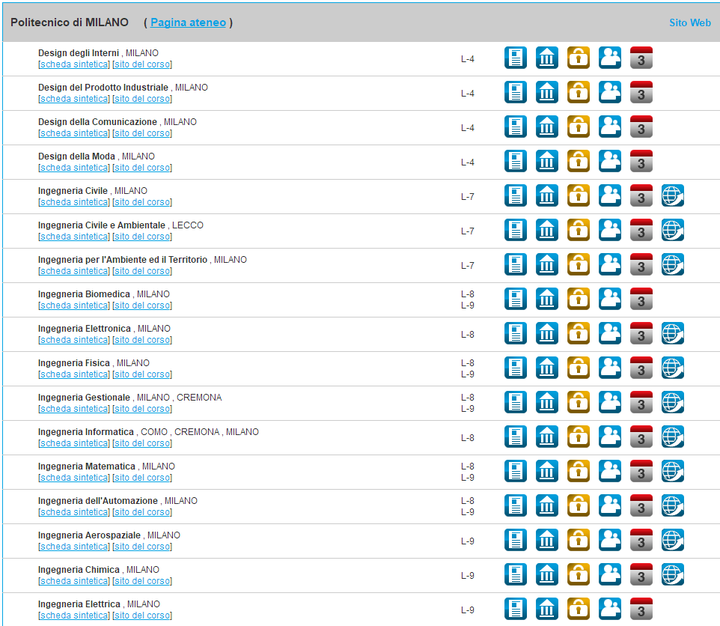This screenshot has height=626, width=720.
Task: Click L-7 class code for Ingegneria Civile, MILANO
Action: (467, 197)
